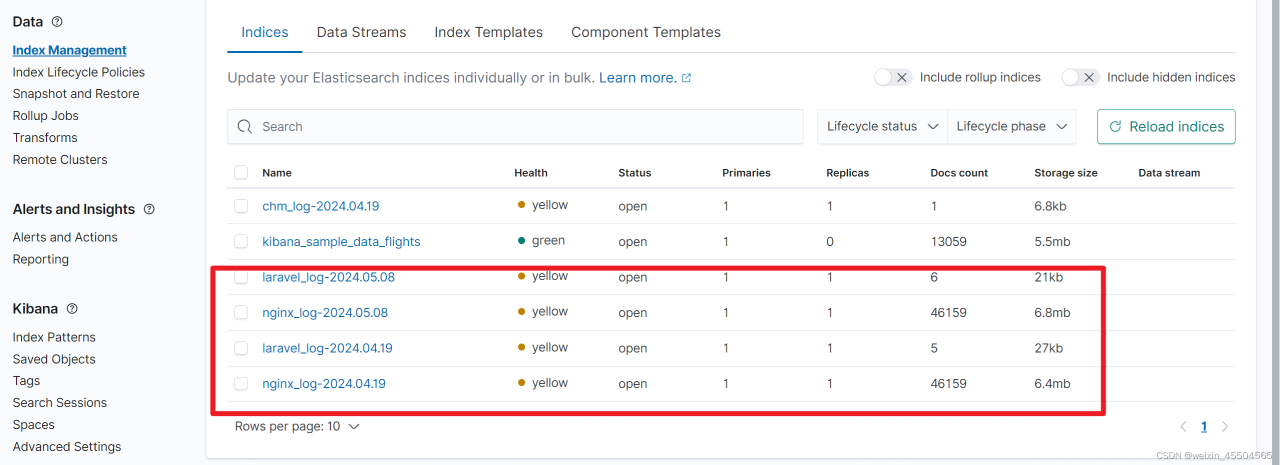This screenshot has width=1280, height=465.
Task: Click the next page arrow
Action: tap(1225, 426)
